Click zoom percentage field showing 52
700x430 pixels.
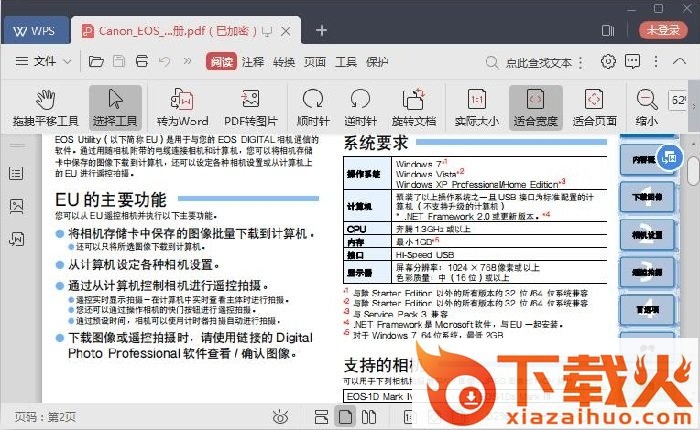[678, 100]
